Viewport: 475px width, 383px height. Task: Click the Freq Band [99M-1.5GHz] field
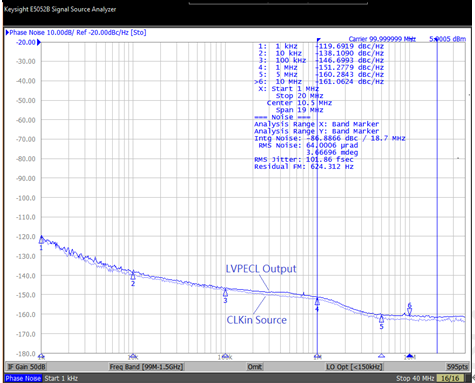click(146, 367)
